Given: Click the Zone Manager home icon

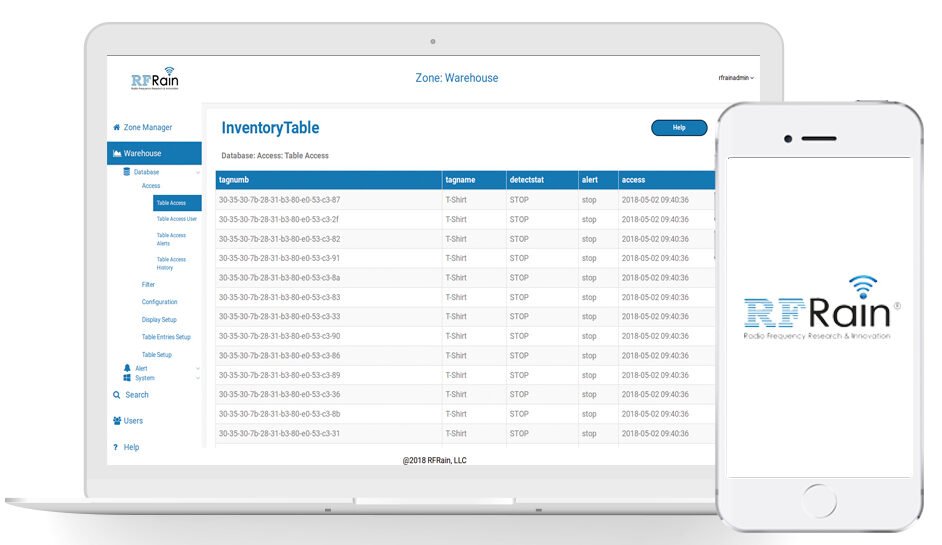Looking at the screenshot, I should pos(116,128).
